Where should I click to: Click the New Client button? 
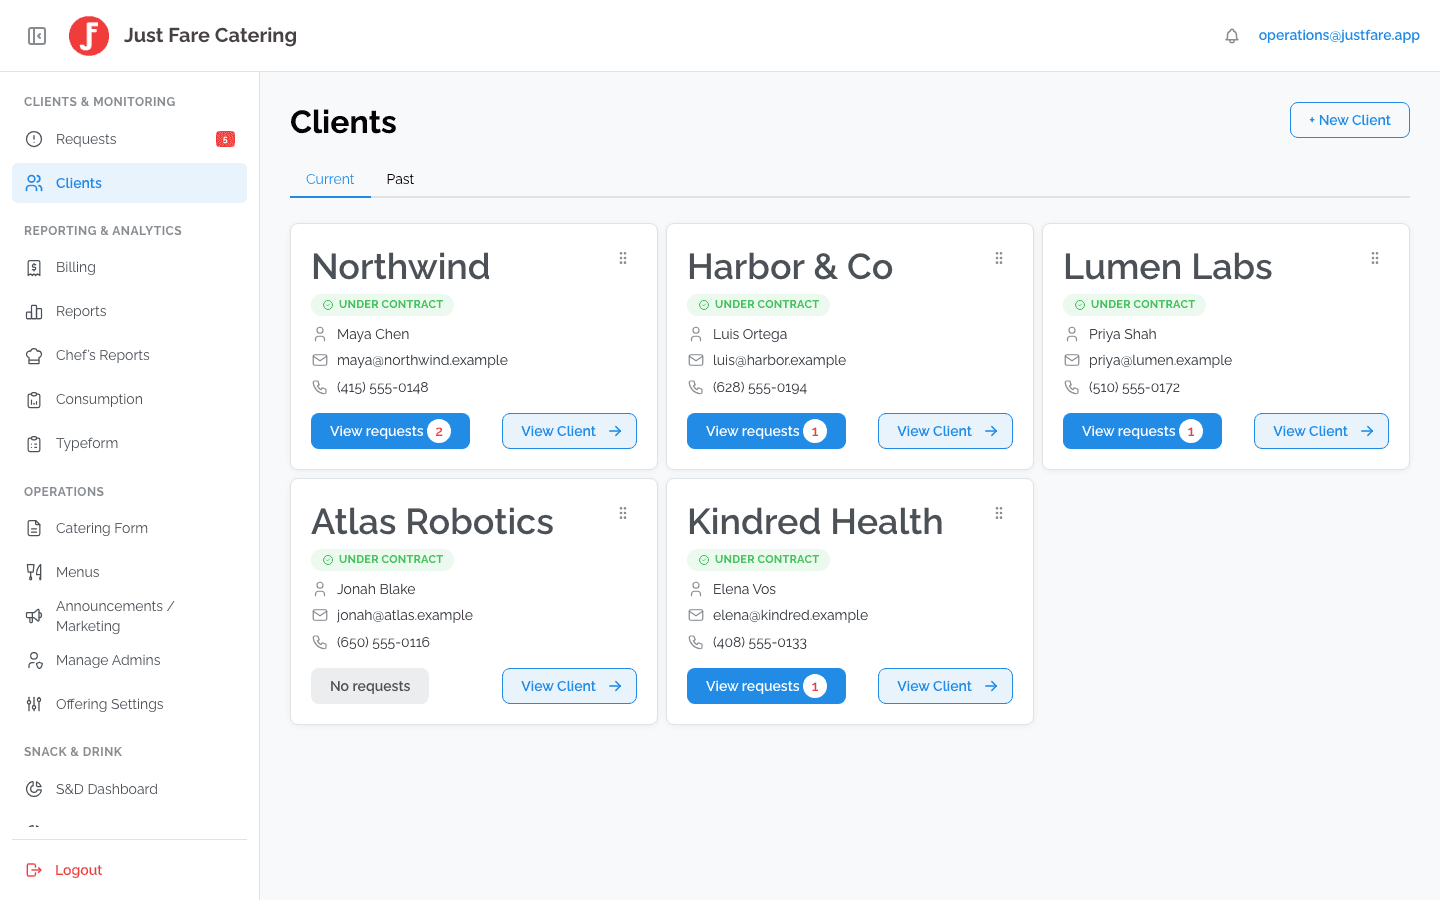1349,120
